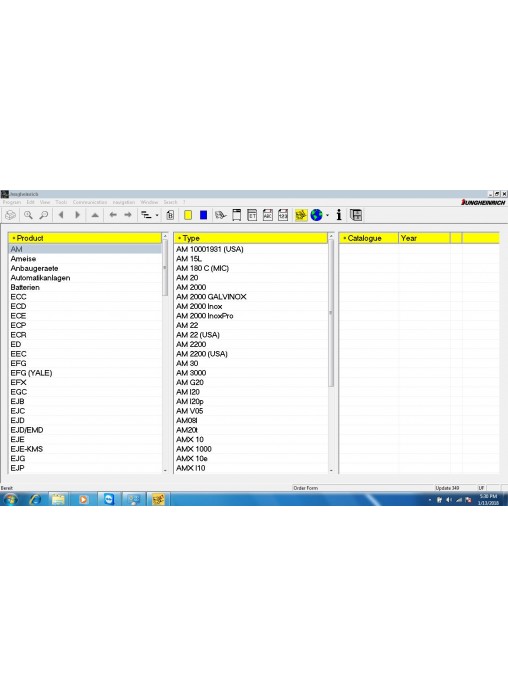Click the forklift truck icon
Image resolution: width=508 pixels, height=696 pixels.
tap(221, 215)
